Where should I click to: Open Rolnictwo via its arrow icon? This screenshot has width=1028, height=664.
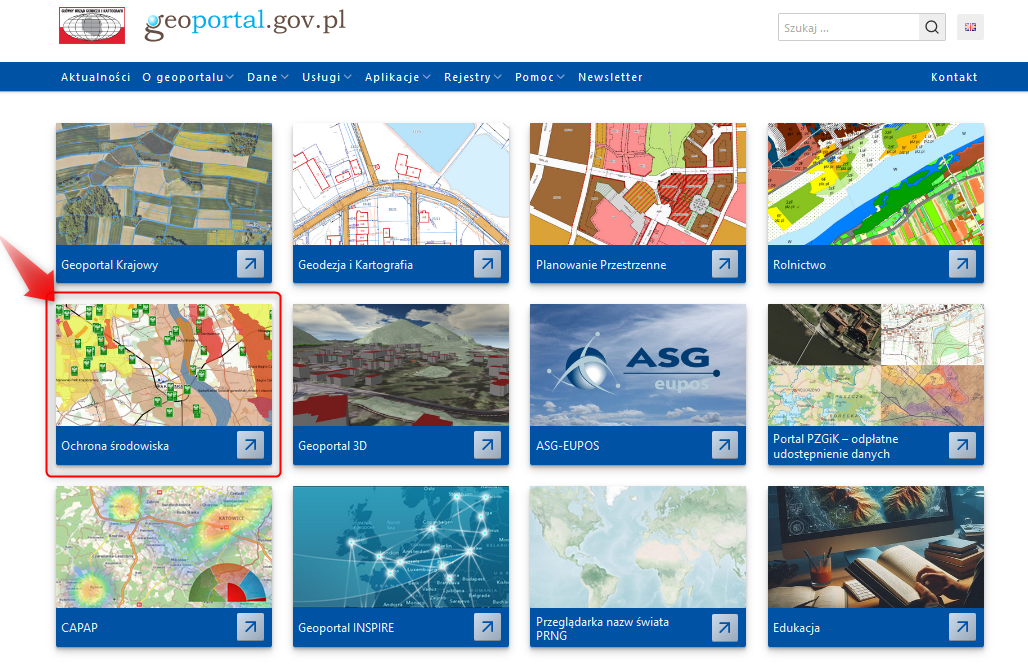click(x=962, y=264)
